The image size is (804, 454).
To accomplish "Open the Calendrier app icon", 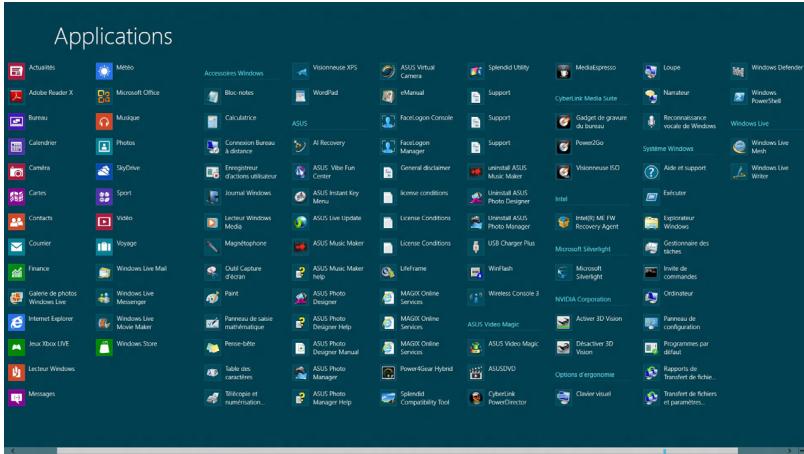I will (16, 147).
